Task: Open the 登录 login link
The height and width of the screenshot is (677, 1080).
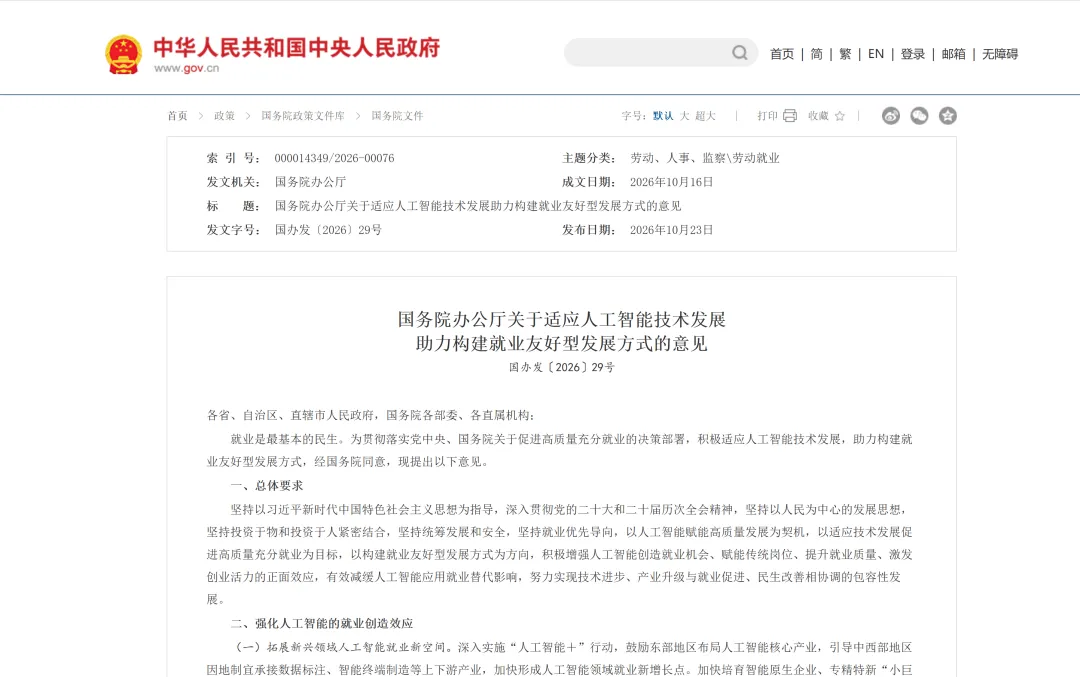Action: click(913, 54)
